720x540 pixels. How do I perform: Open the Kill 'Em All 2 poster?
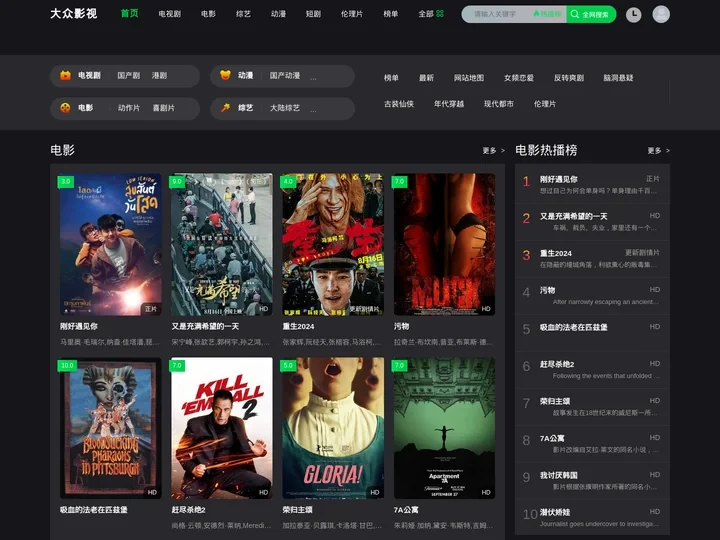click(222, 428)
